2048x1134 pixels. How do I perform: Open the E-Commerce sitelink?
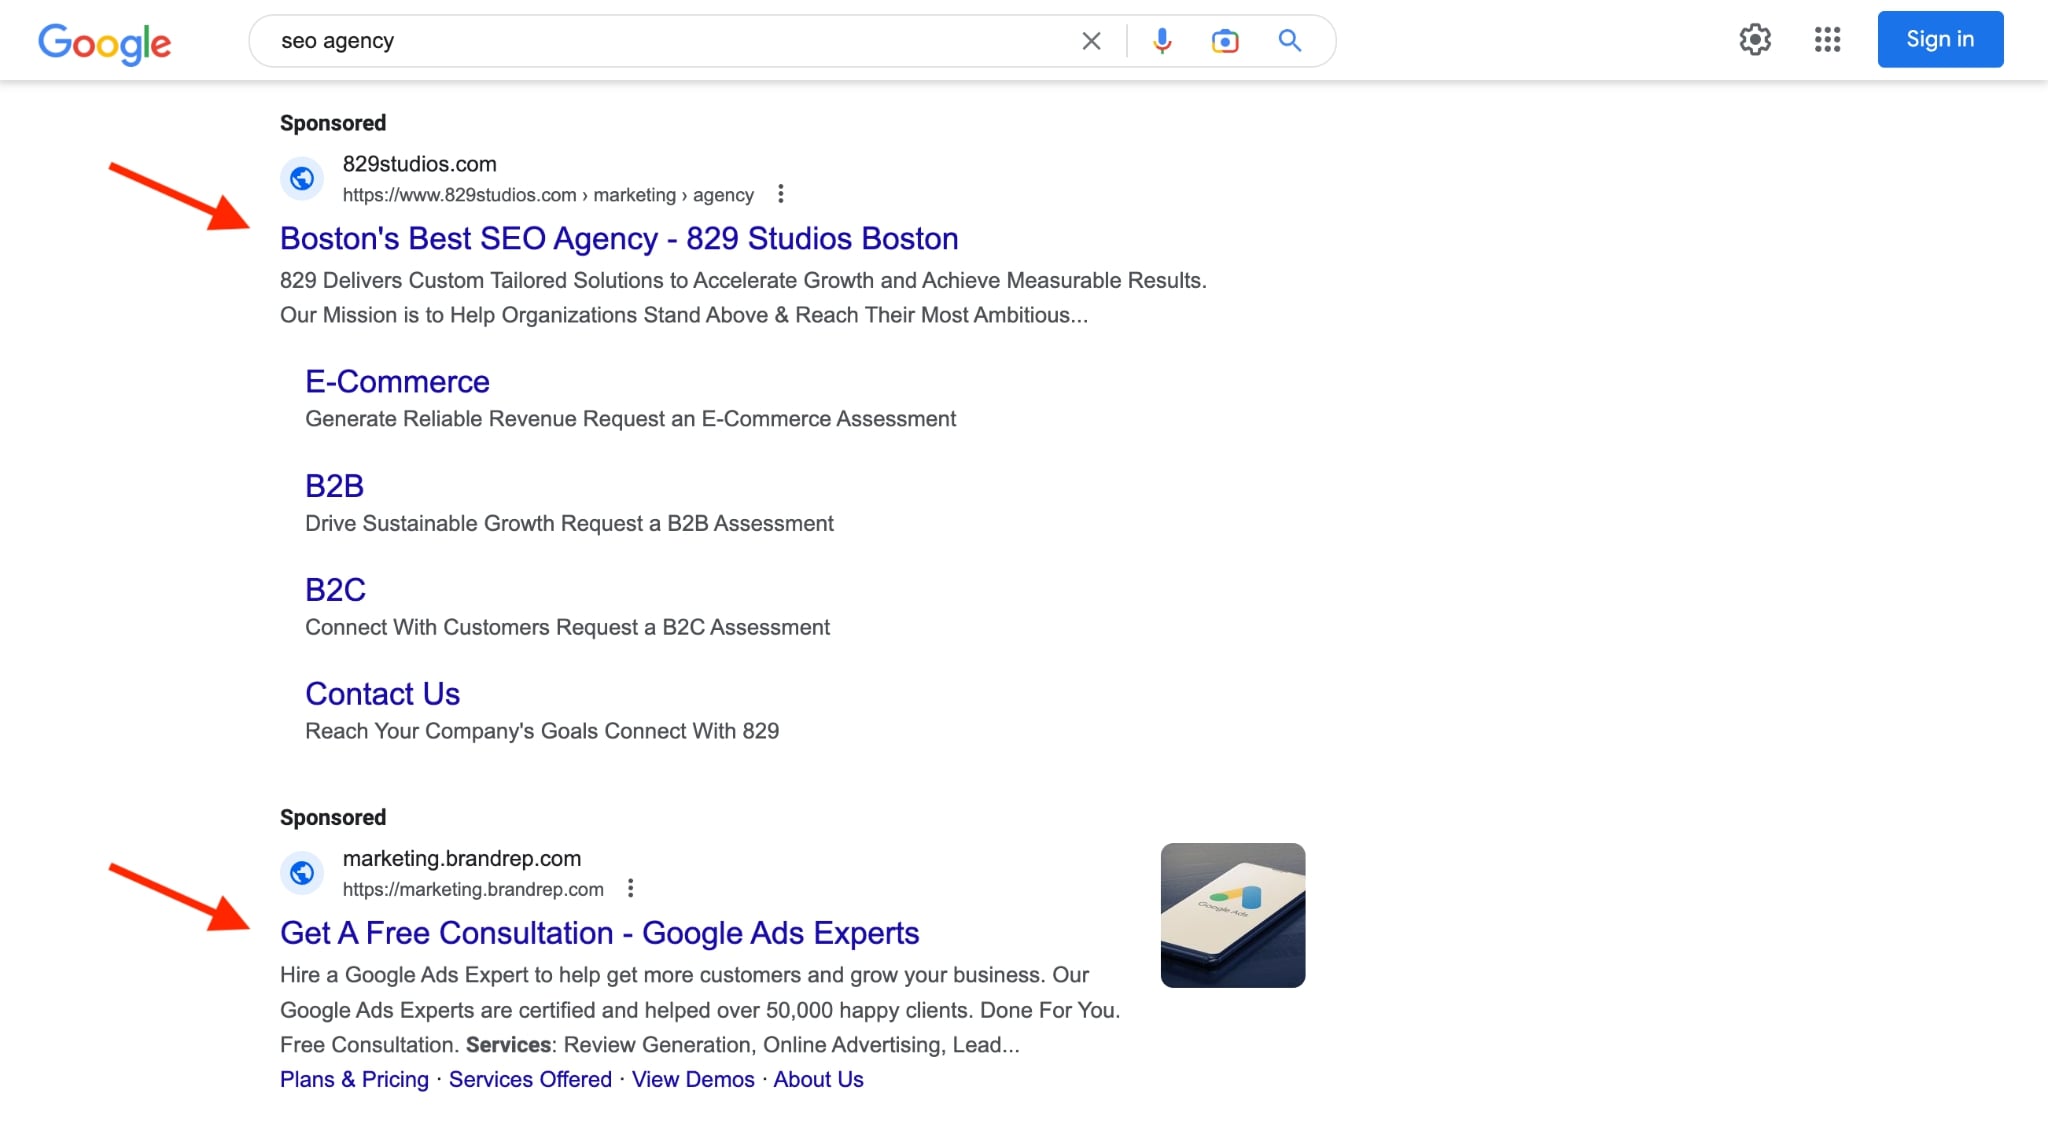point(397,382)
